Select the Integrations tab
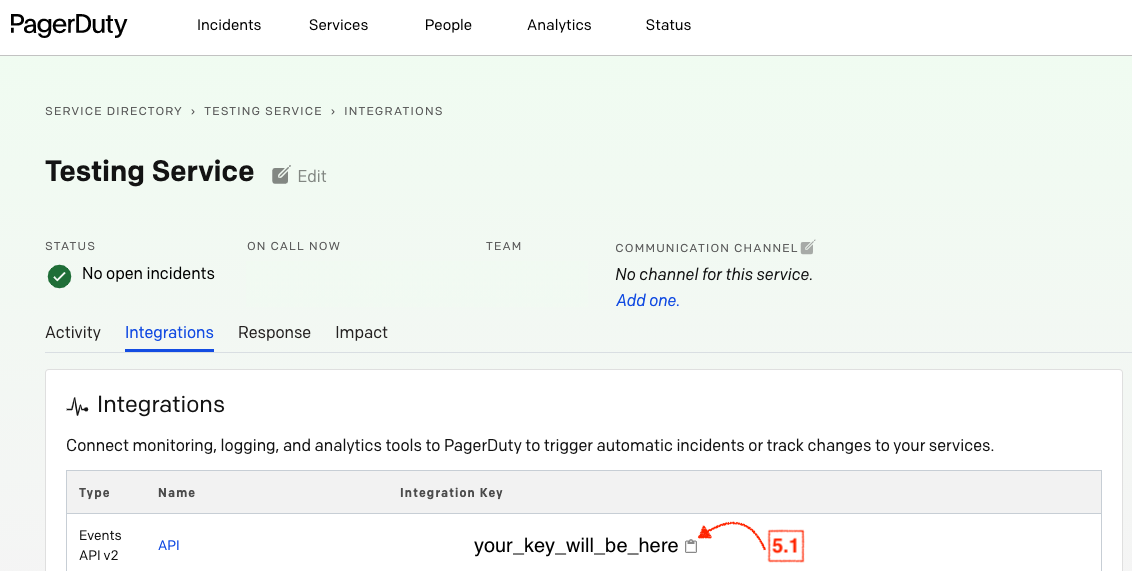Viewport: 1132px width, 571px height. [x=169, y=333]
